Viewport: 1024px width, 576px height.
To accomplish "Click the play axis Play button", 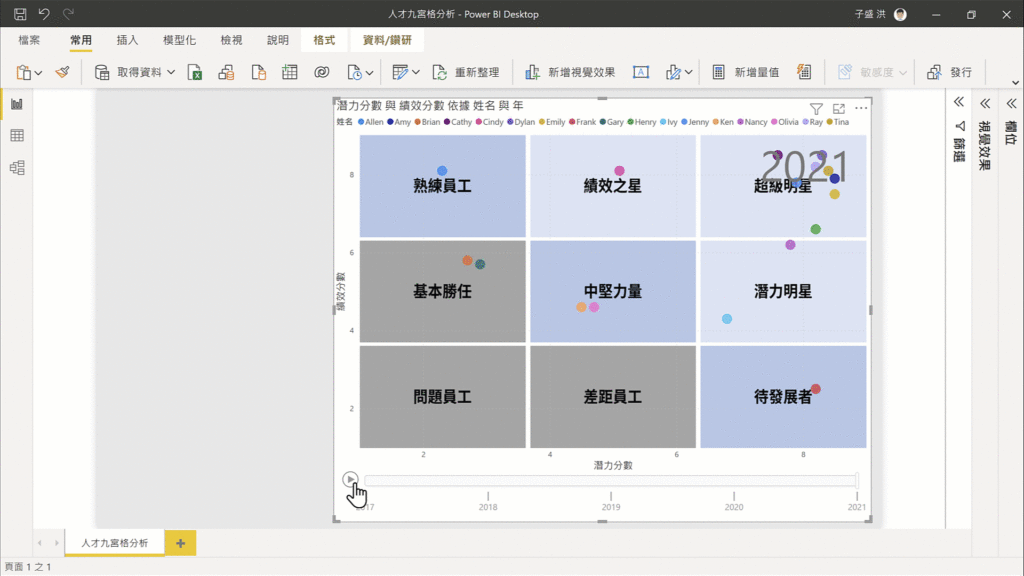I will coord(350,479).
